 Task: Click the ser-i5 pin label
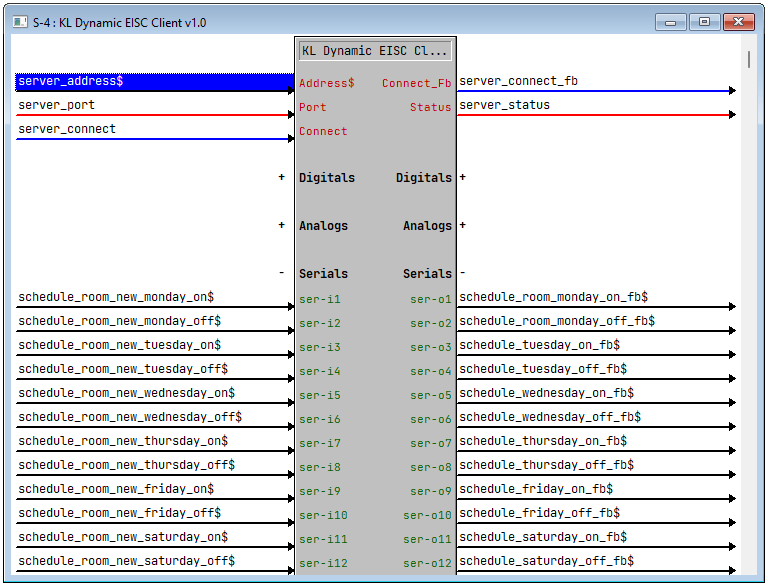[x=319, y=395]
